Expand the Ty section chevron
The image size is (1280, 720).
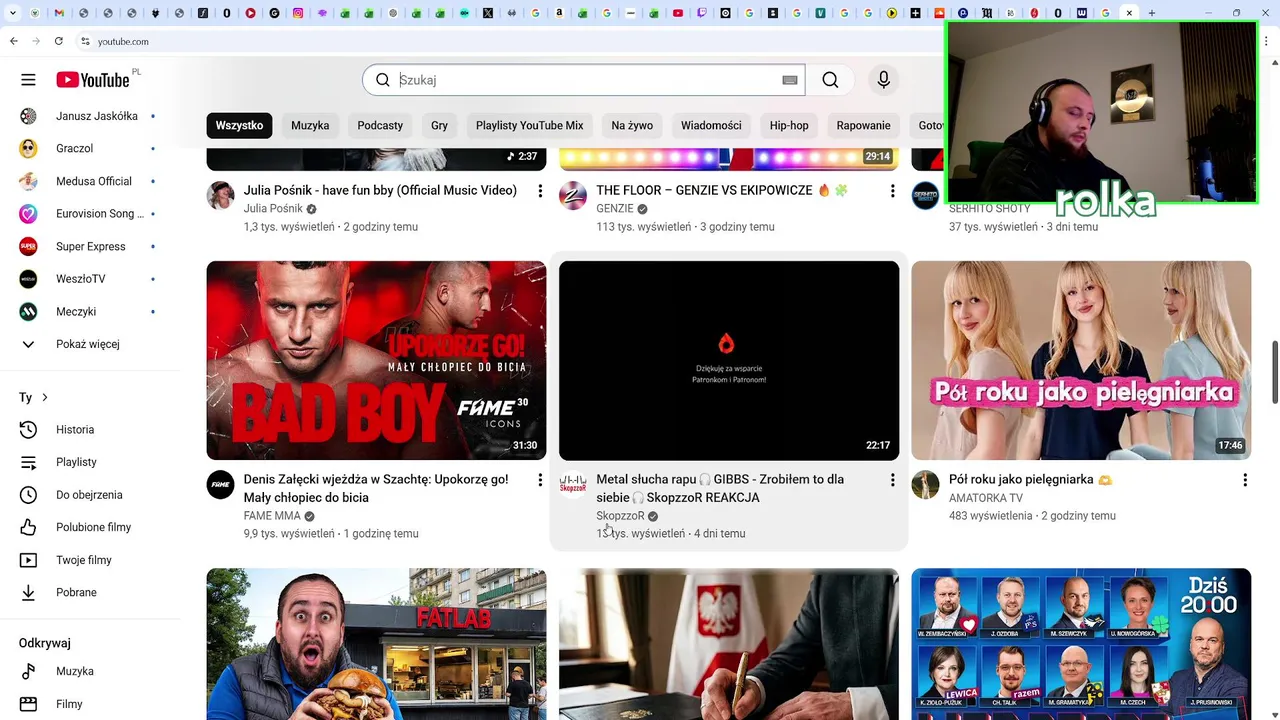click(45, 398)
